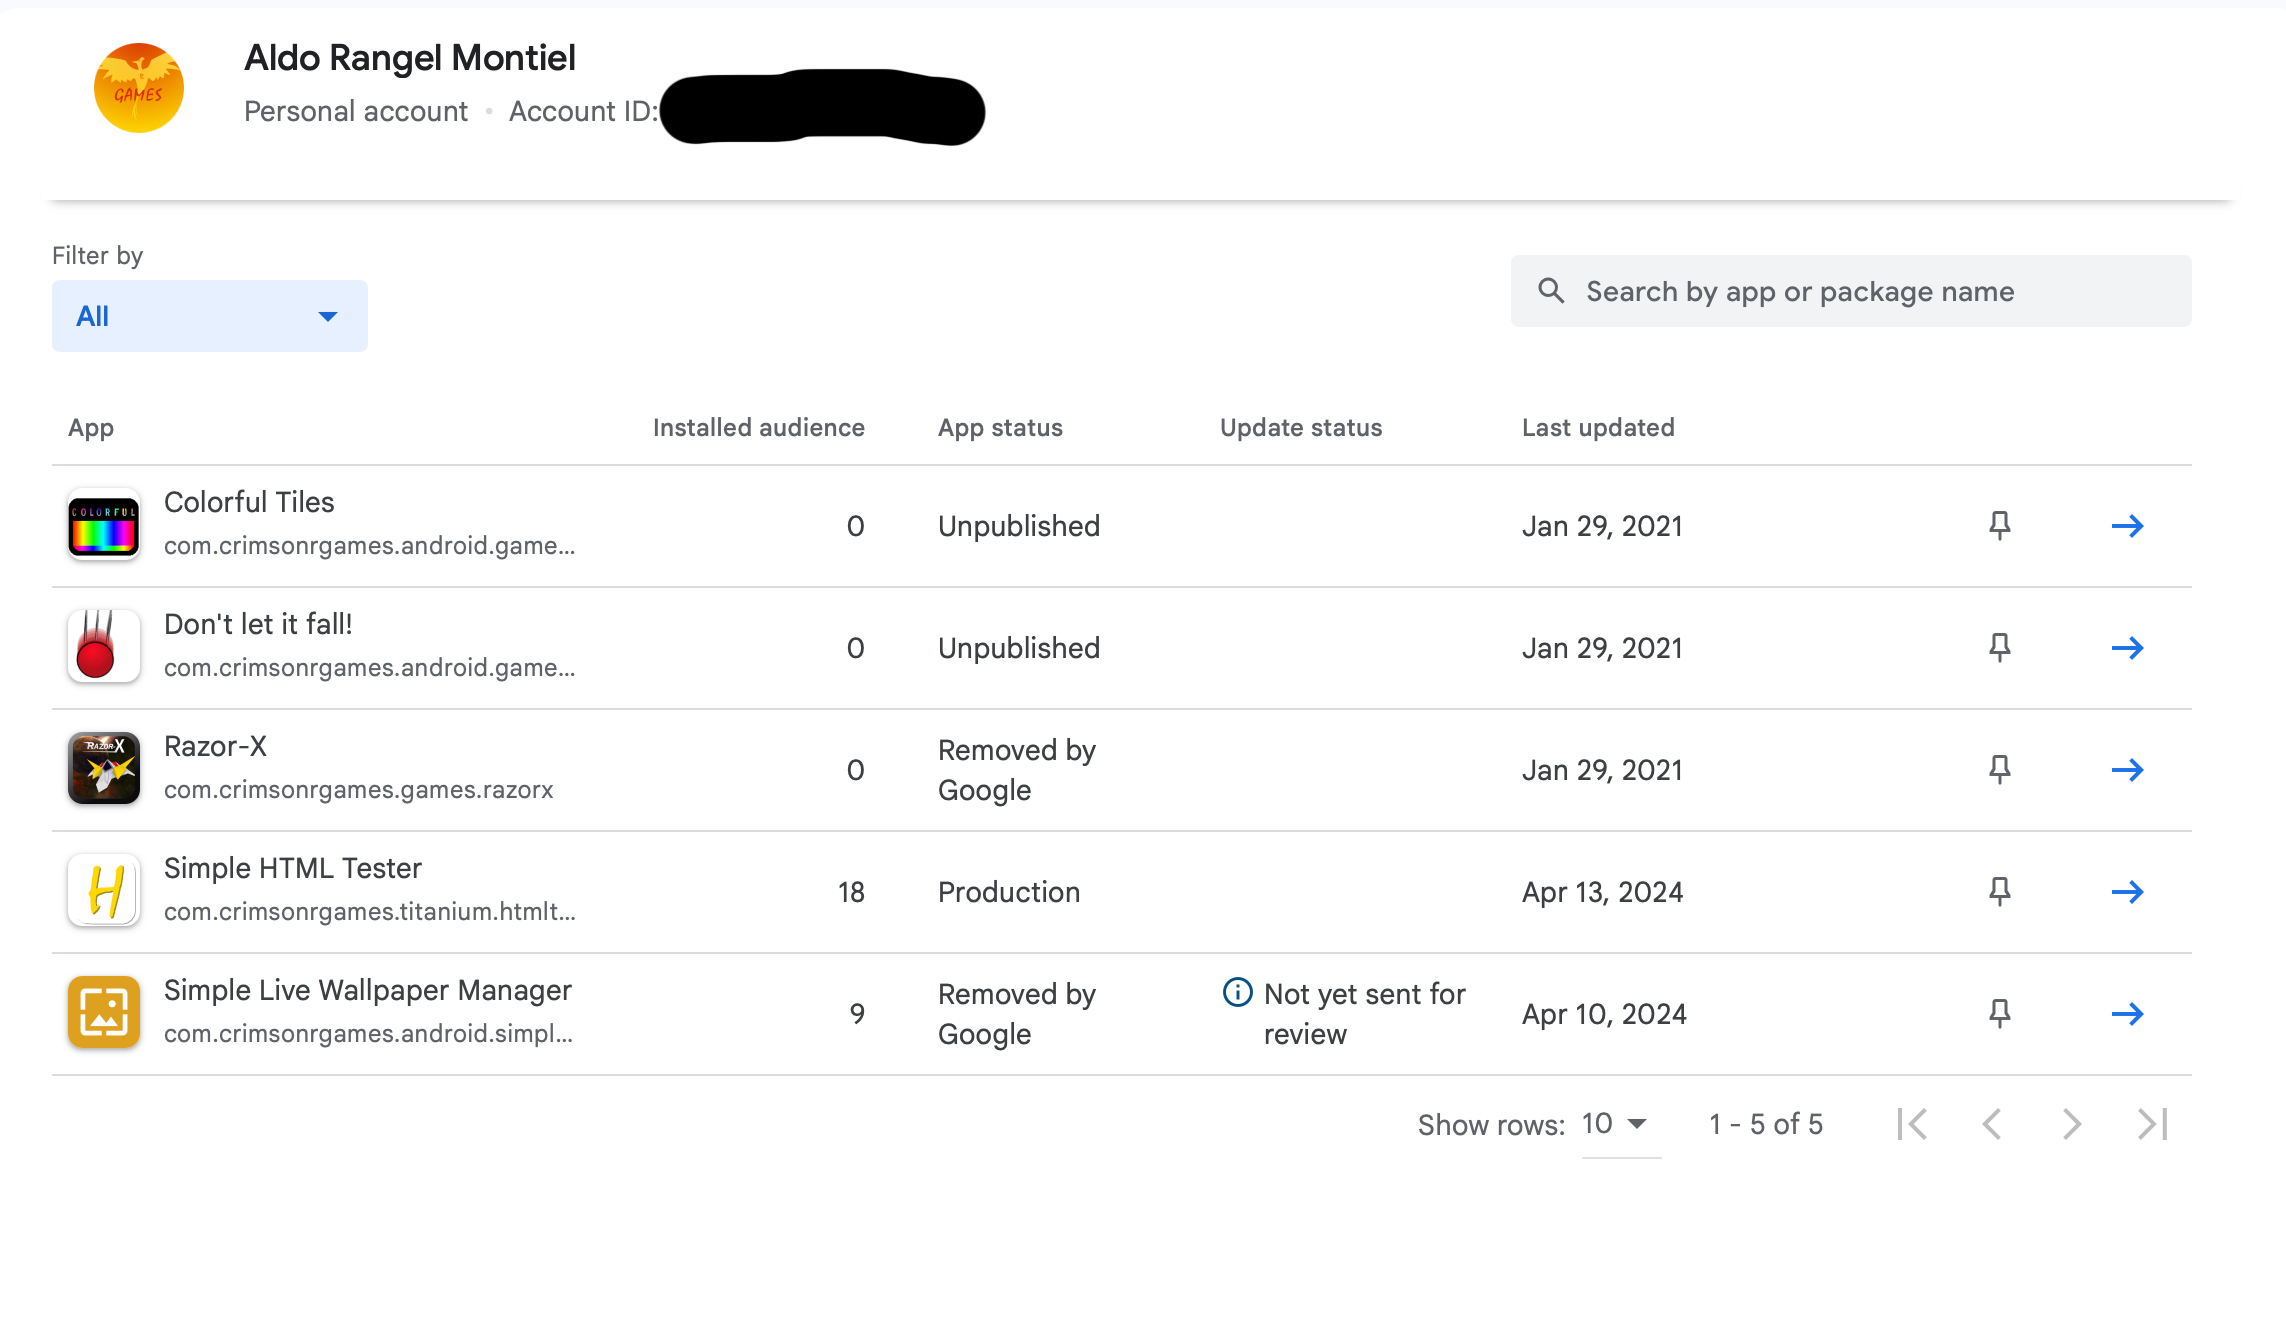Open the Don't let it fall! app name
Screen dimensions: 2286x1342
point(258,624)
